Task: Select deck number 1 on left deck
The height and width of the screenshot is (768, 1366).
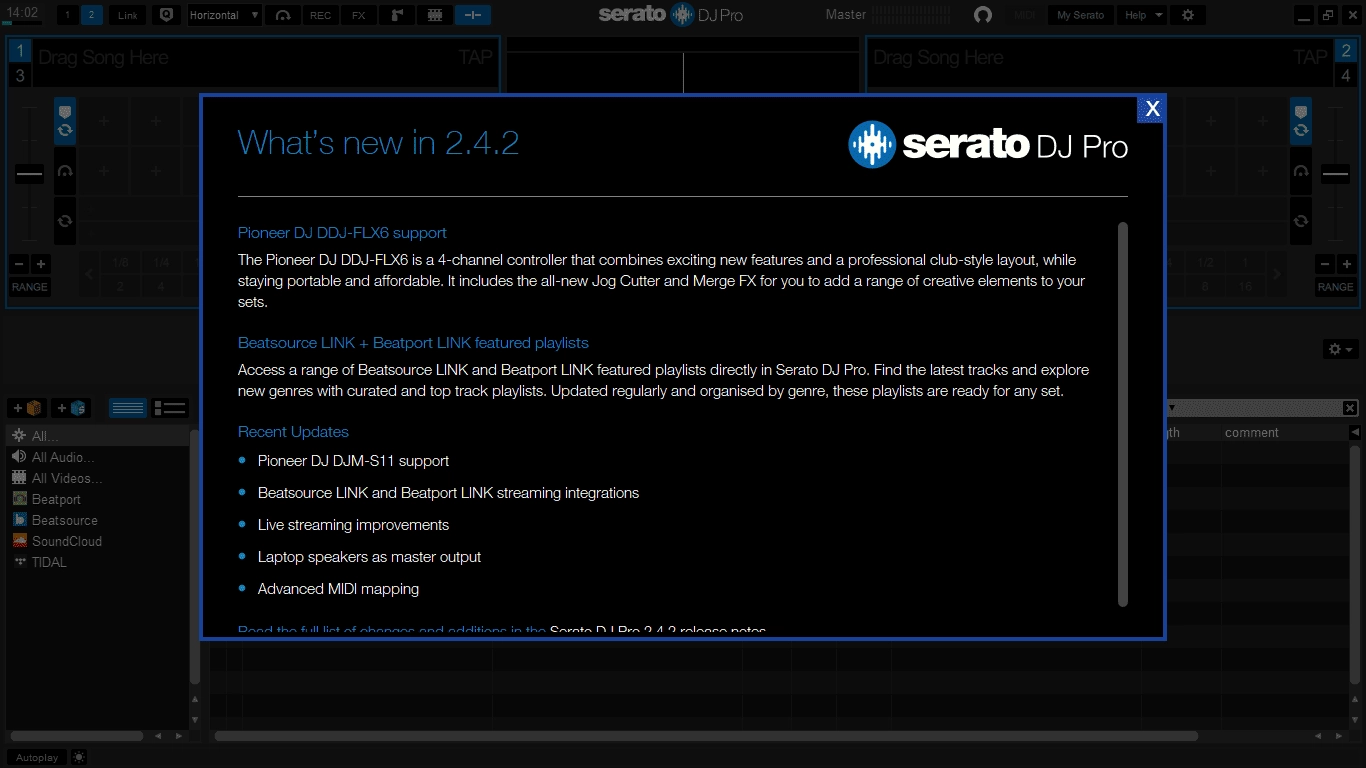Action: [x=19, y=52]
